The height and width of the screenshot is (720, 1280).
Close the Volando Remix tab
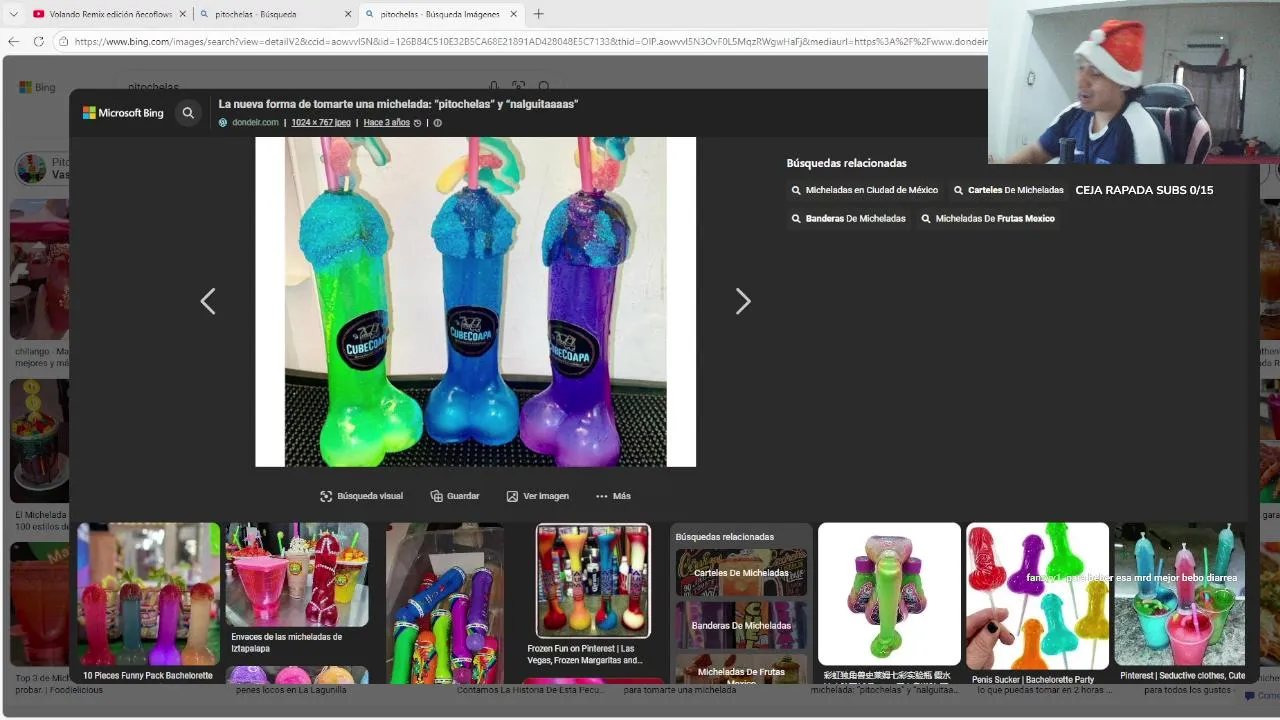pyautogui.click(x=183, y=14)
